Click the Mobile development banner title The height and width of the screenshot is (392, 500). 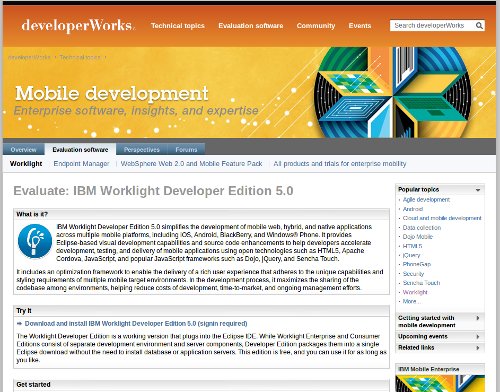(112, 93)
